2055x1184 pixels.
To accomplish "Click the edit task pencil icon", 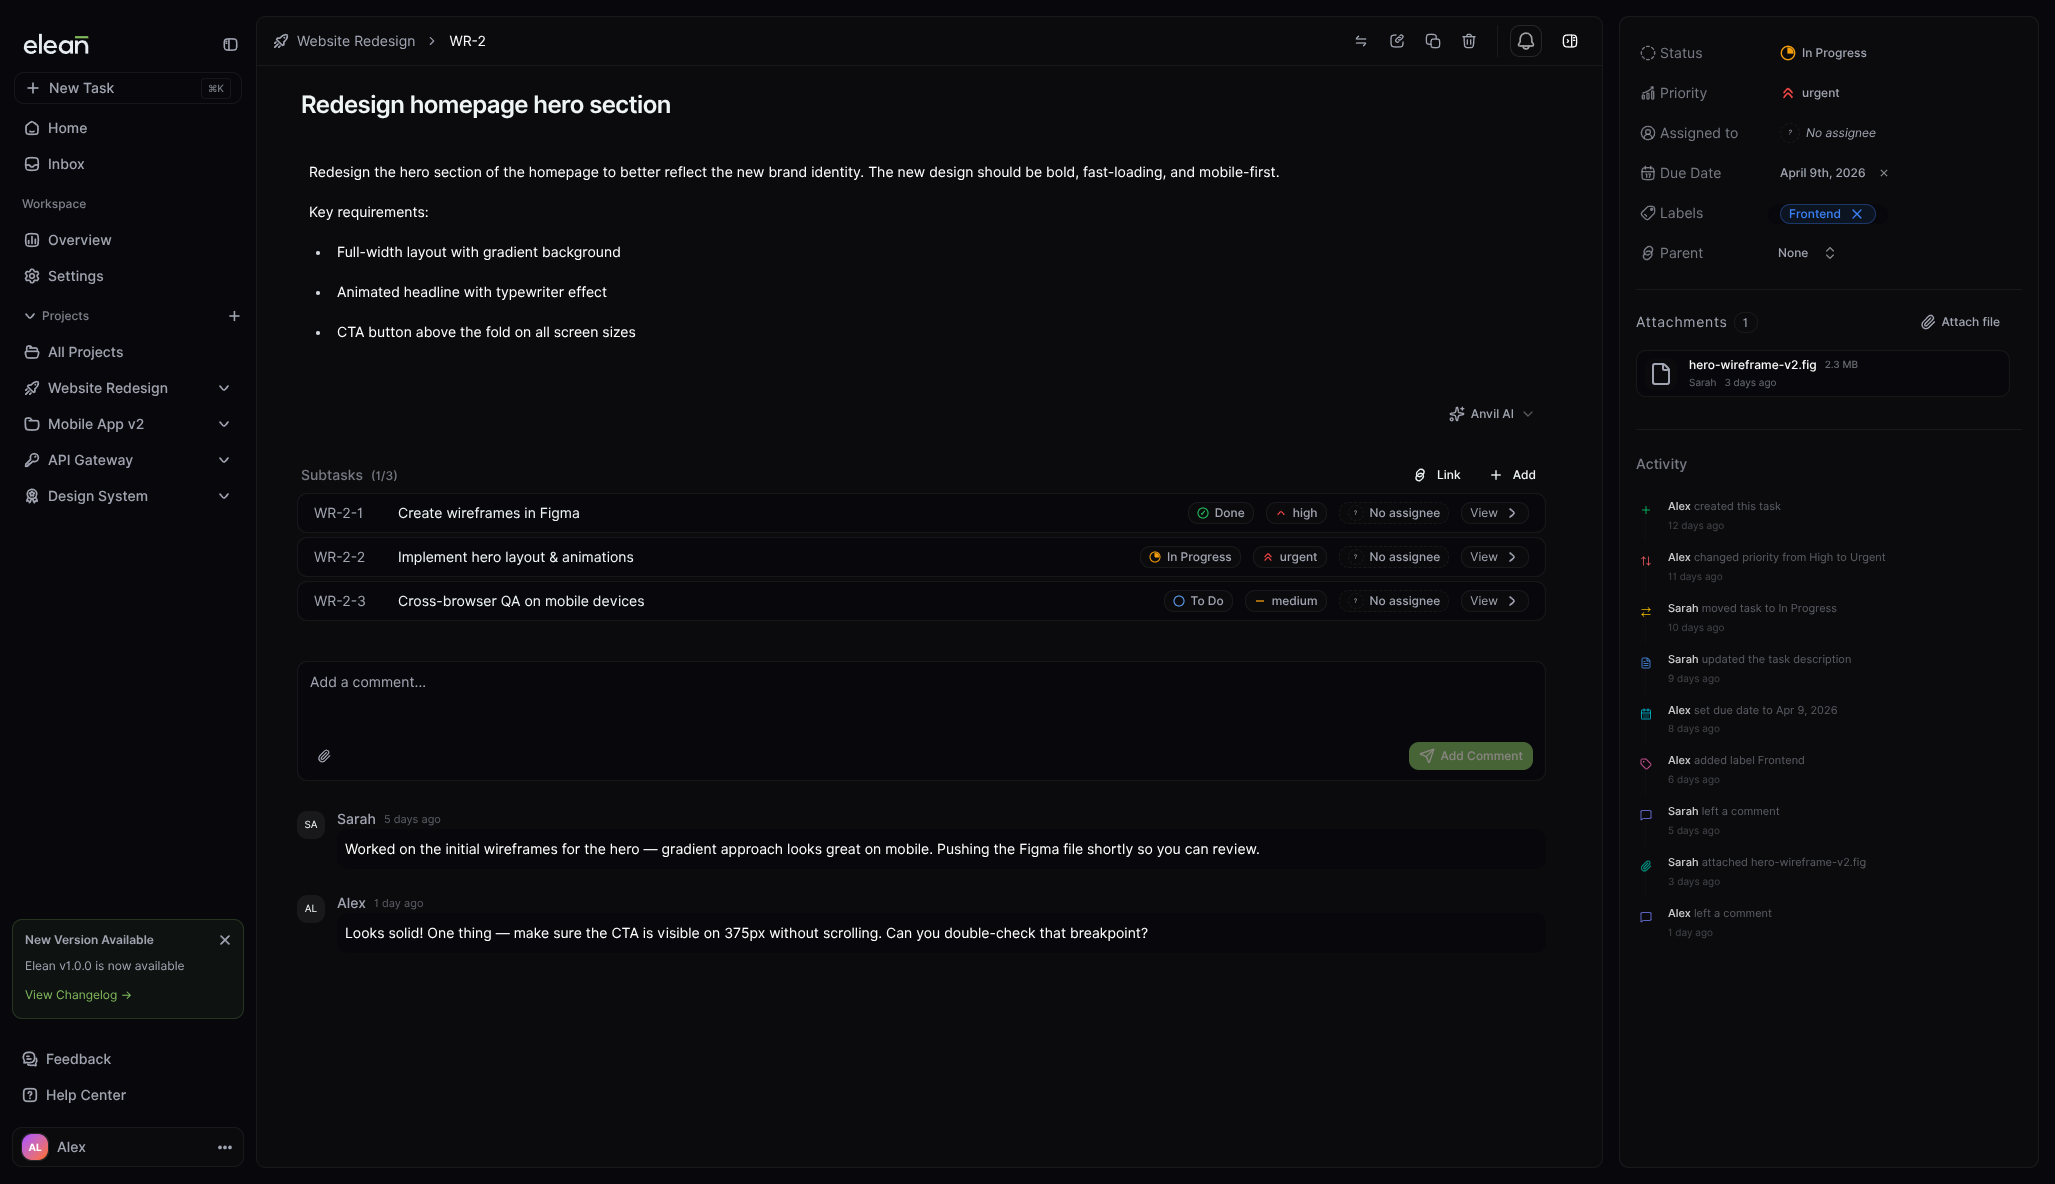I will point(1396,41).
